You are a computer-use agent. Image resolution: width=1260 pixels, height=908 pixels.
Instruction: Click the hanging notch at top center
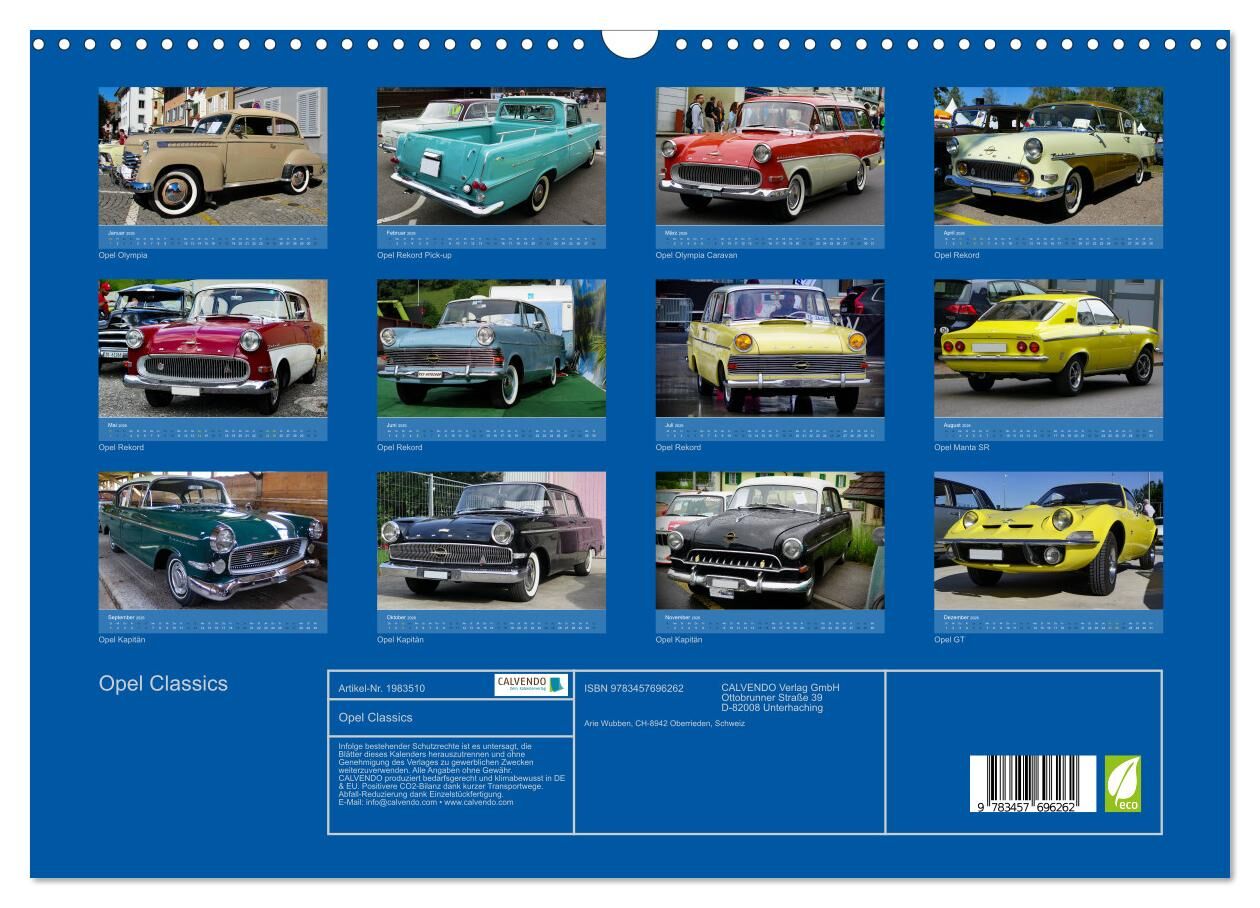[x=630, y=42]
